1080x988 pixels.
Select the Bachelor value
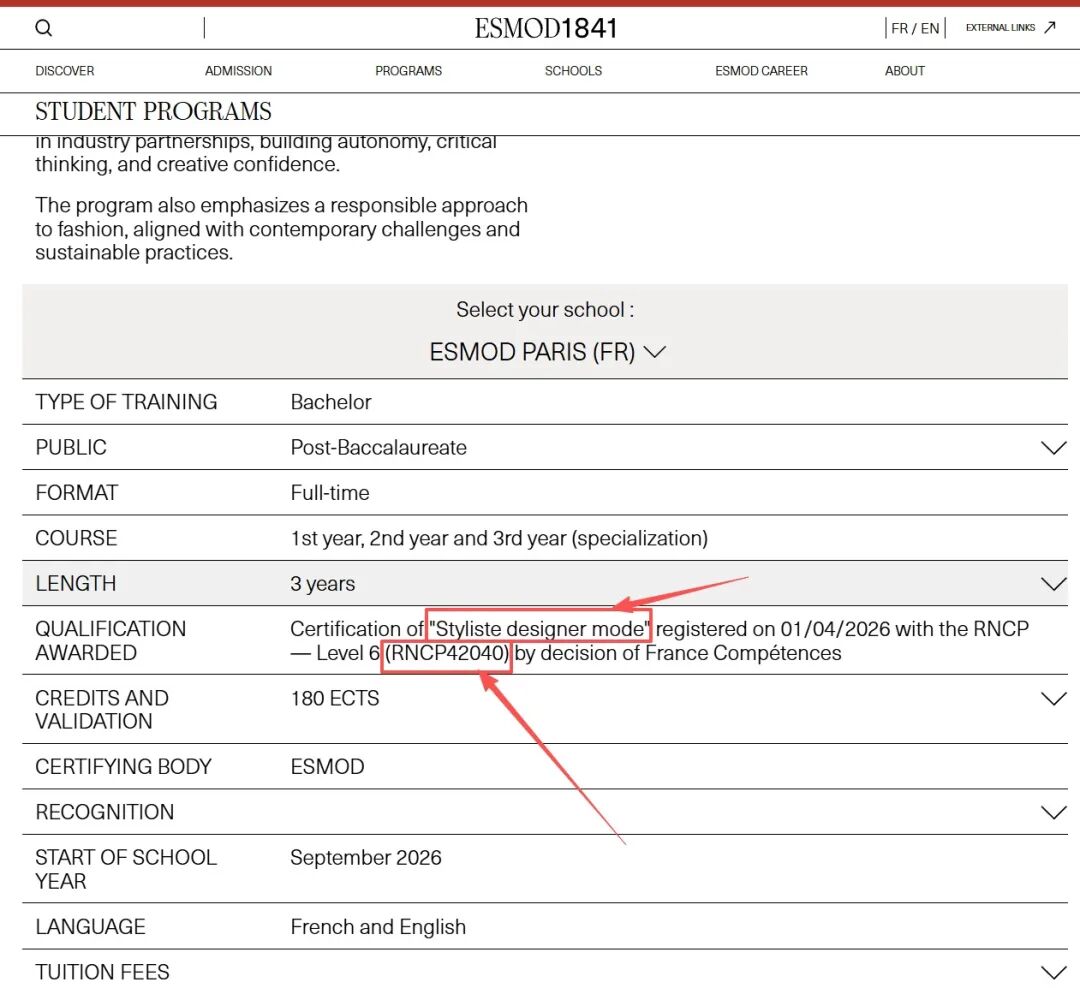point(331,402)
